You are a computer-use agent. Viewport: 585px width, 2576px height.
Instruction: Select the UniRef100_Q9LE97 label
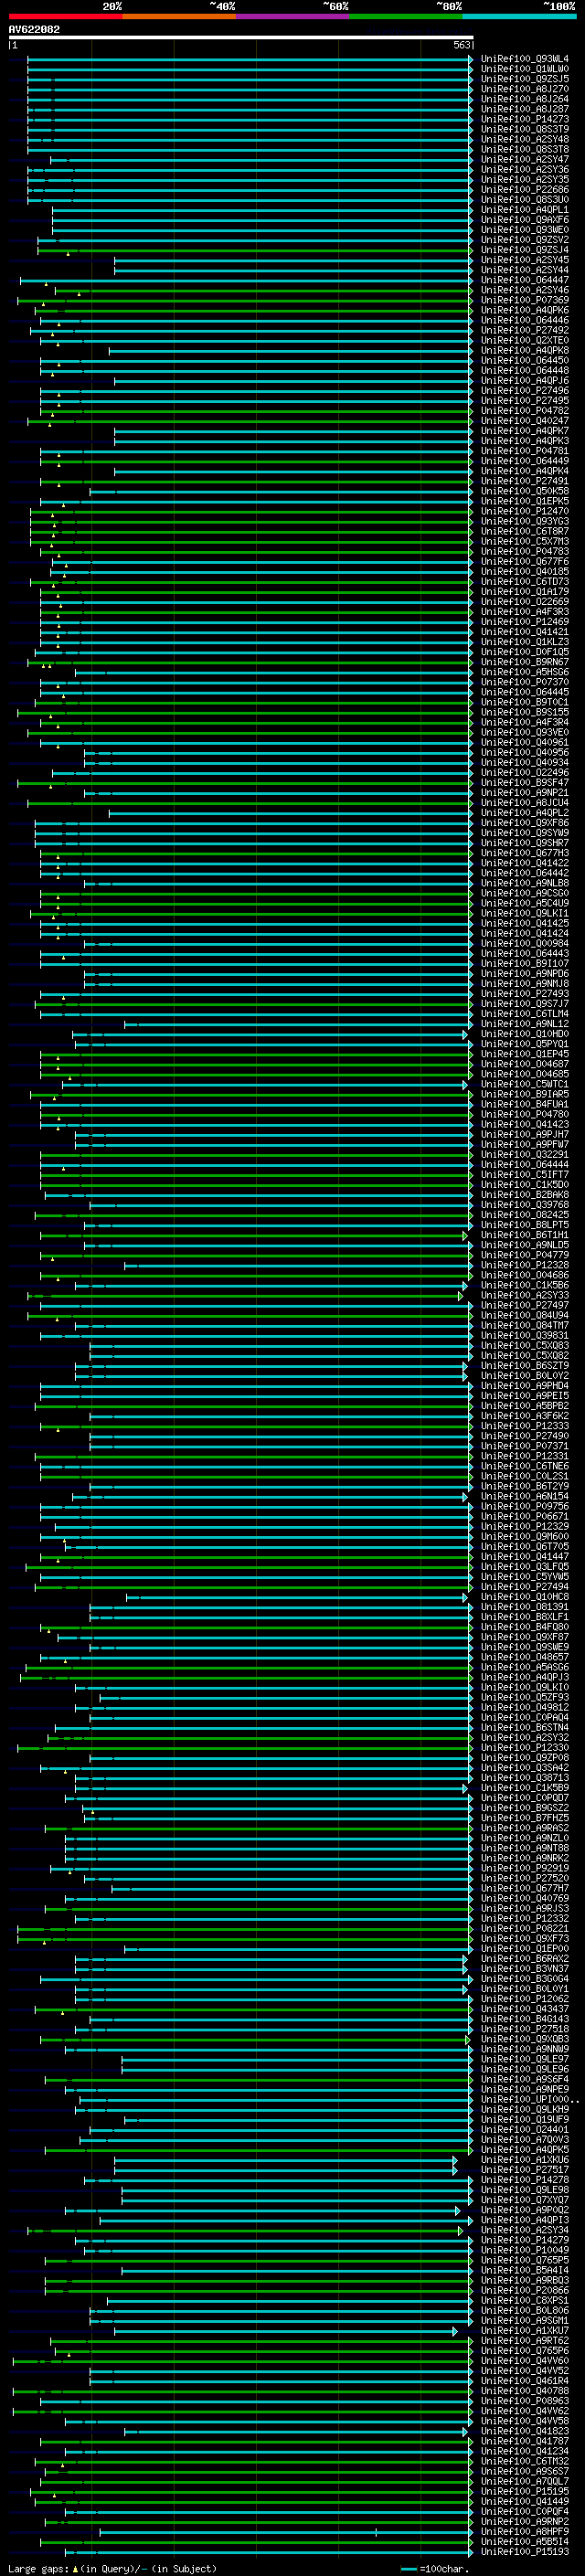(x=525, y=2059)
